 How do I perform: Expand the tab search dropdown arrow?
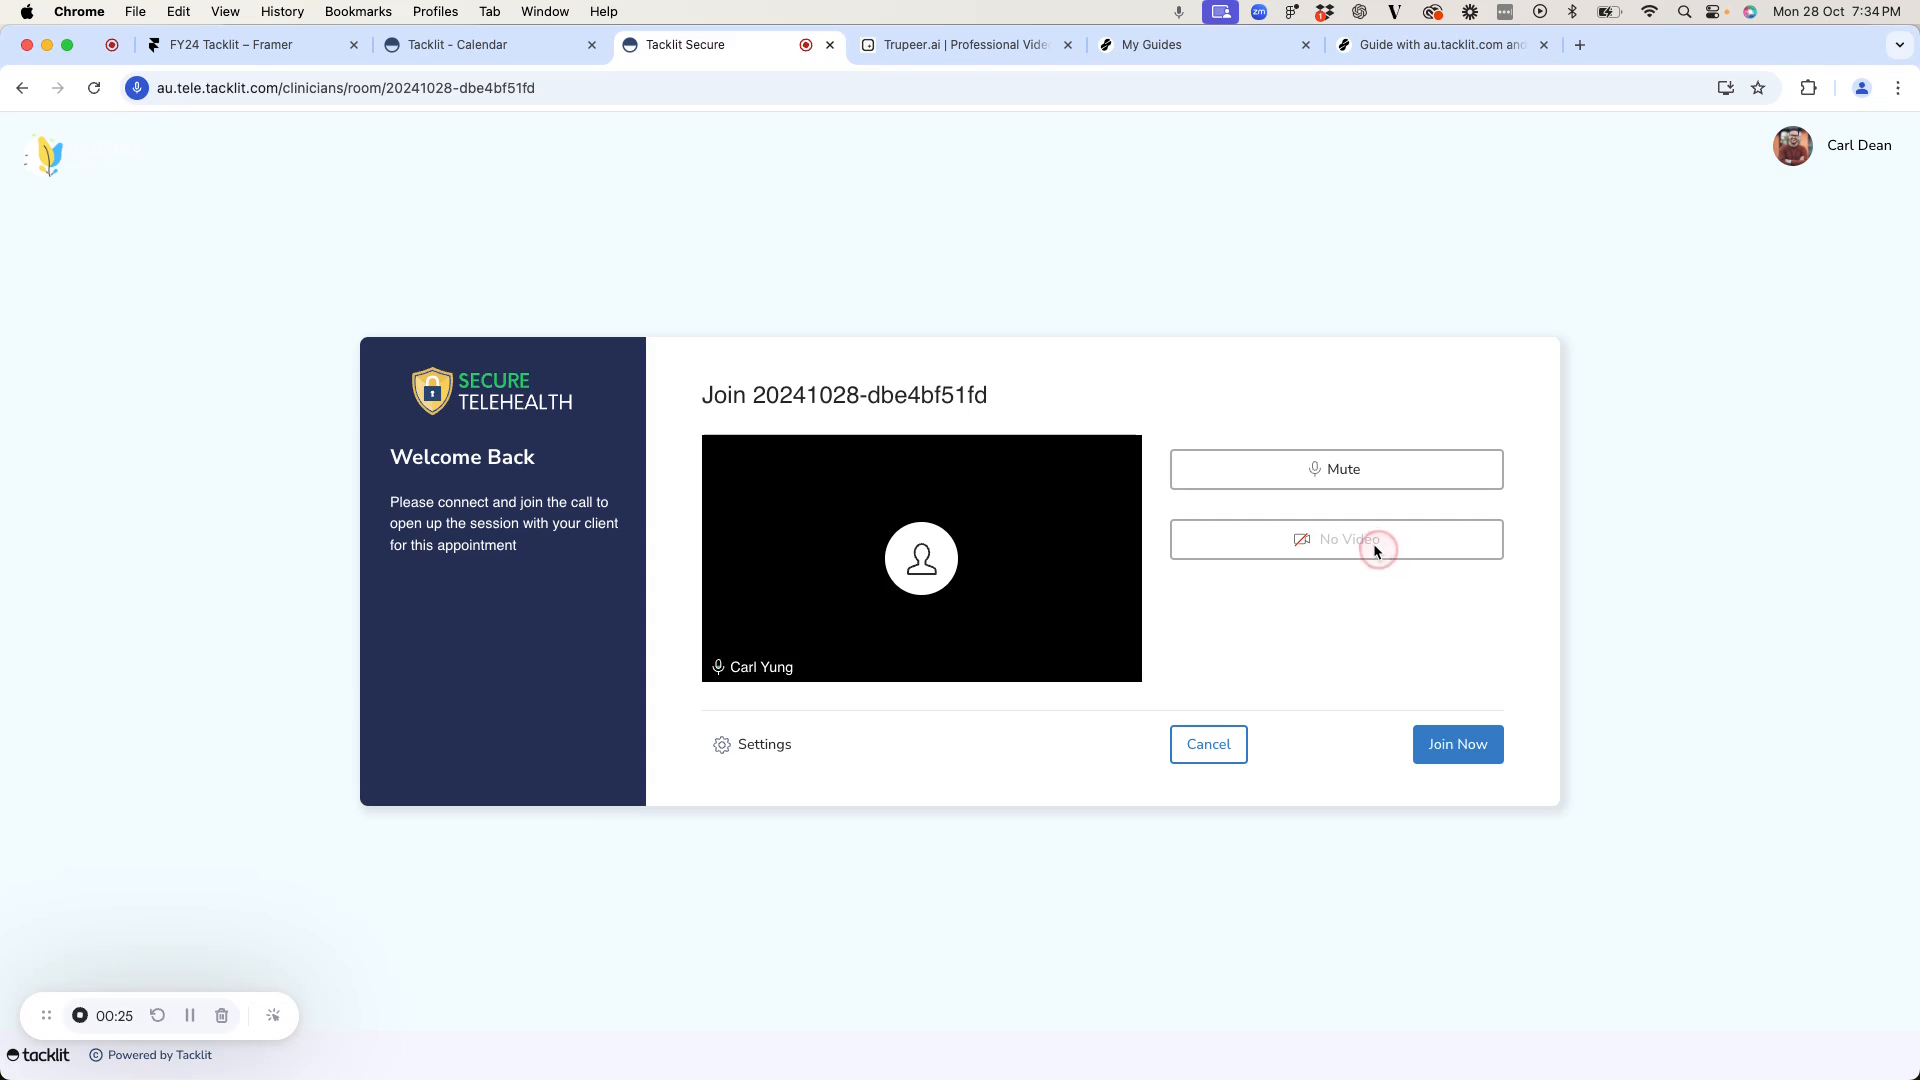pos(1899,45)
